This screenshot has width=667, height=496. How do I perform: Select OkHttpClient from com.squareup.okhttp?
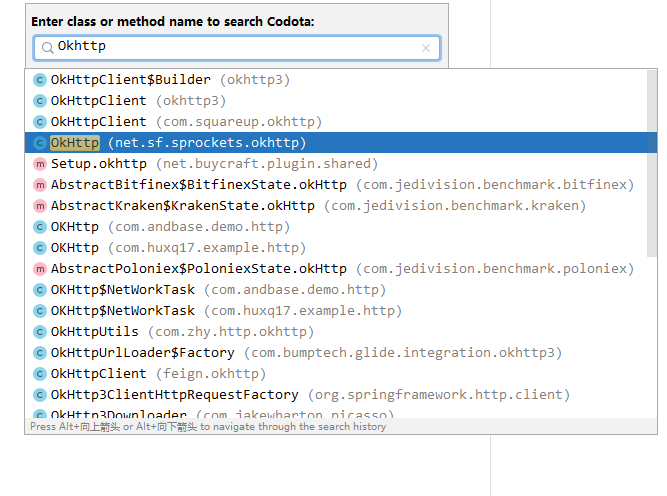185,122
